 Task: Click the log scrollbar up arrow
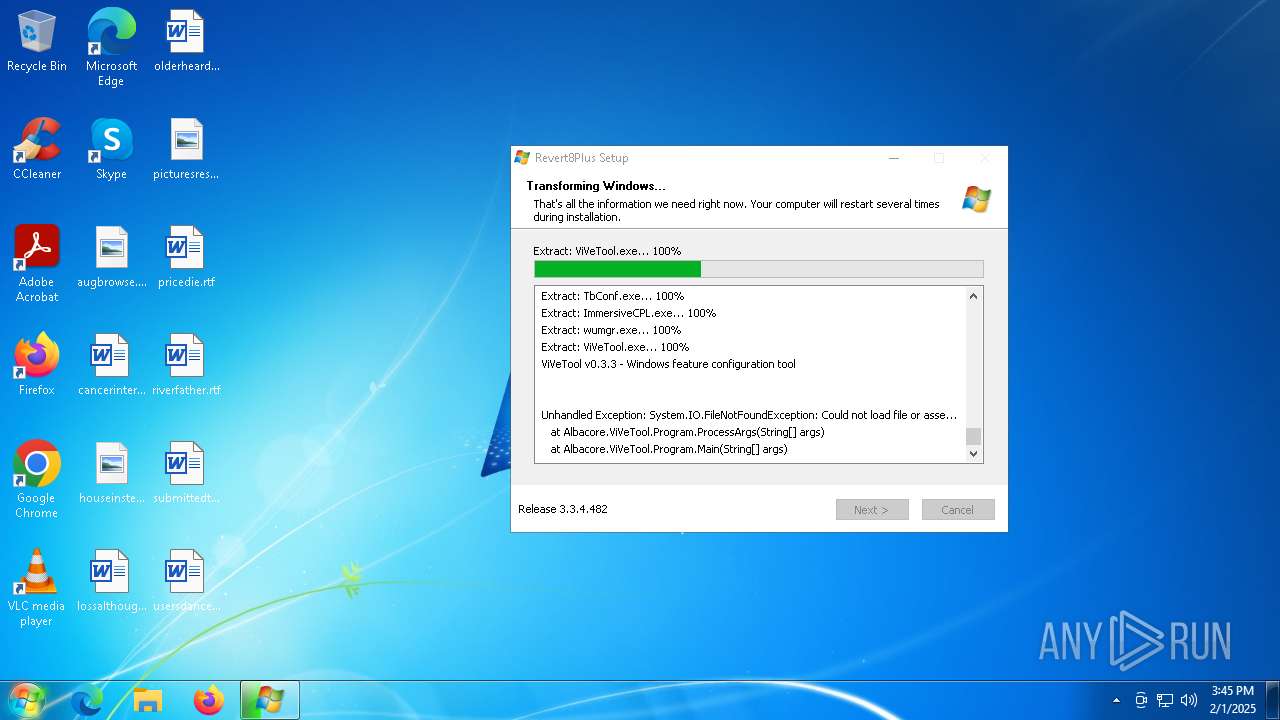pos(974,296)
